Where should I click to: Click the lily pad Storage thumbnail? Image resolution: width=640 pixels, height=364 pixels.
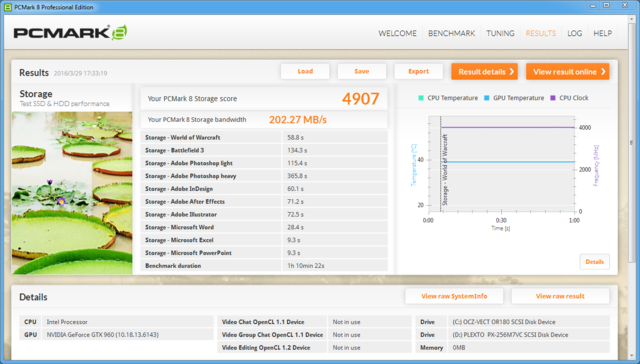72,193
